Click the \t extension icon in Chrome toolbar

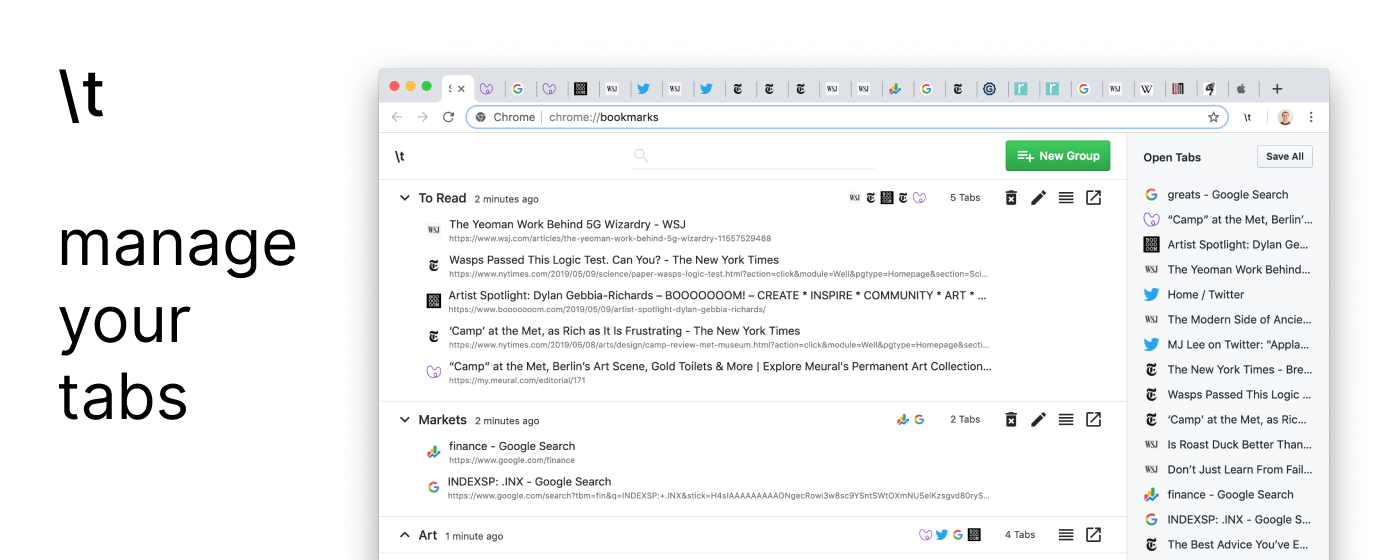pos(1248,117)
